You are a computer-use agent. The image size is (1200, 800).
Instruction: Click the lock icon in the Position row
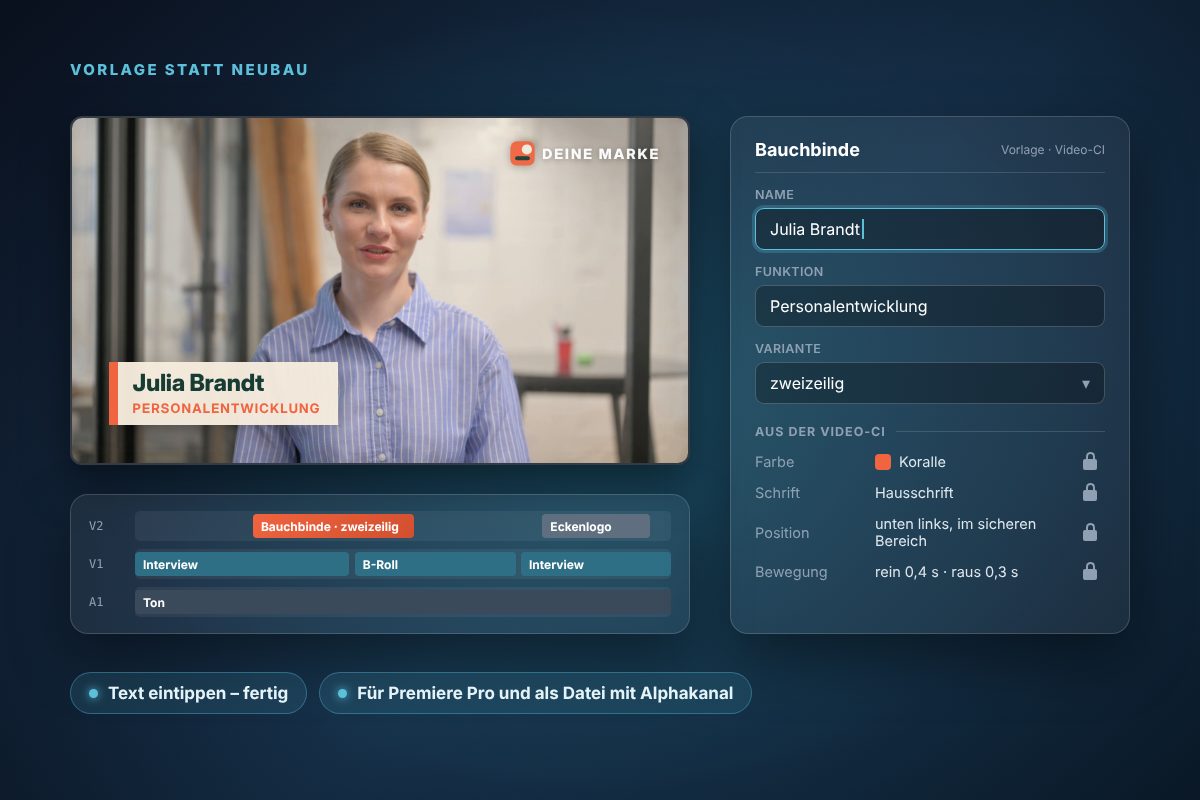pyautogui.click(x=1090, y=532)
